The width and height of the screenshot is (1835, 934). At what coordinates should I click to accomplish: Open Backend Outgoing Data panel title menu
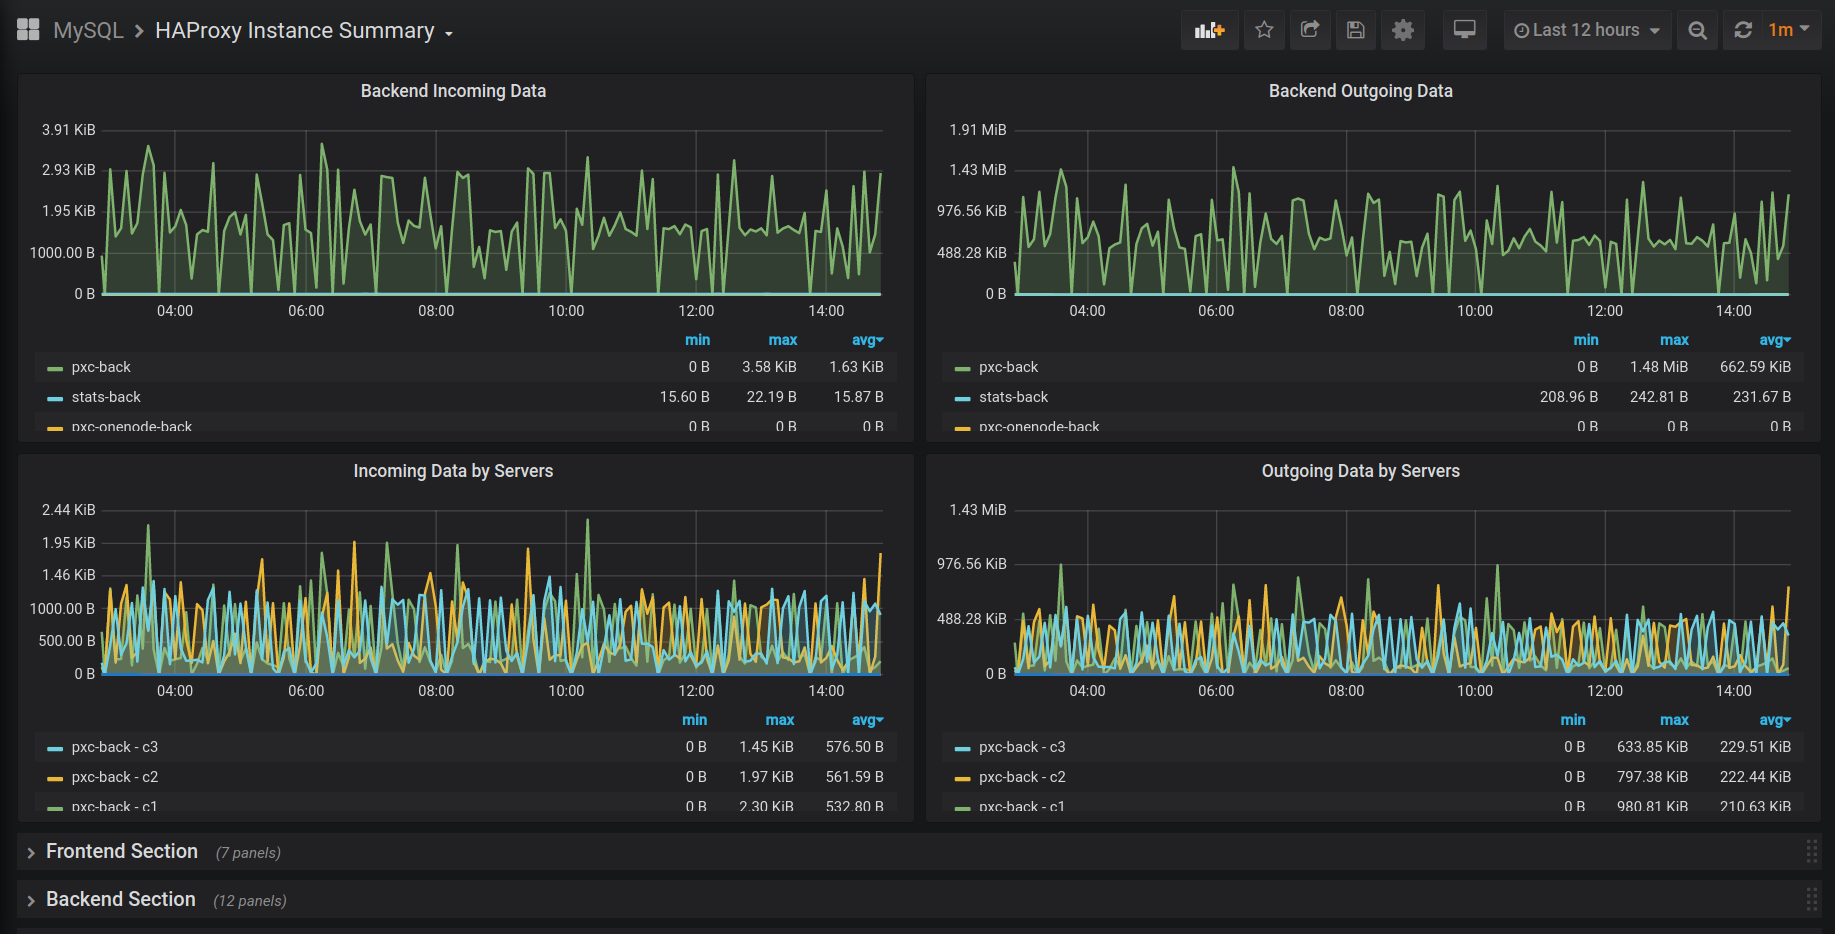pos(1360,91)
